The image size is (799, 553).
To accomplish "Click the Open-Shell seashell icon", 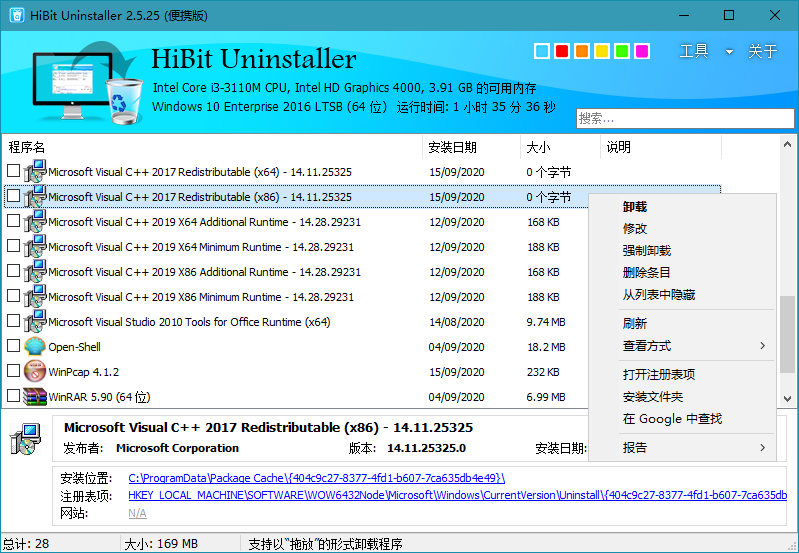I will [35, 346].
